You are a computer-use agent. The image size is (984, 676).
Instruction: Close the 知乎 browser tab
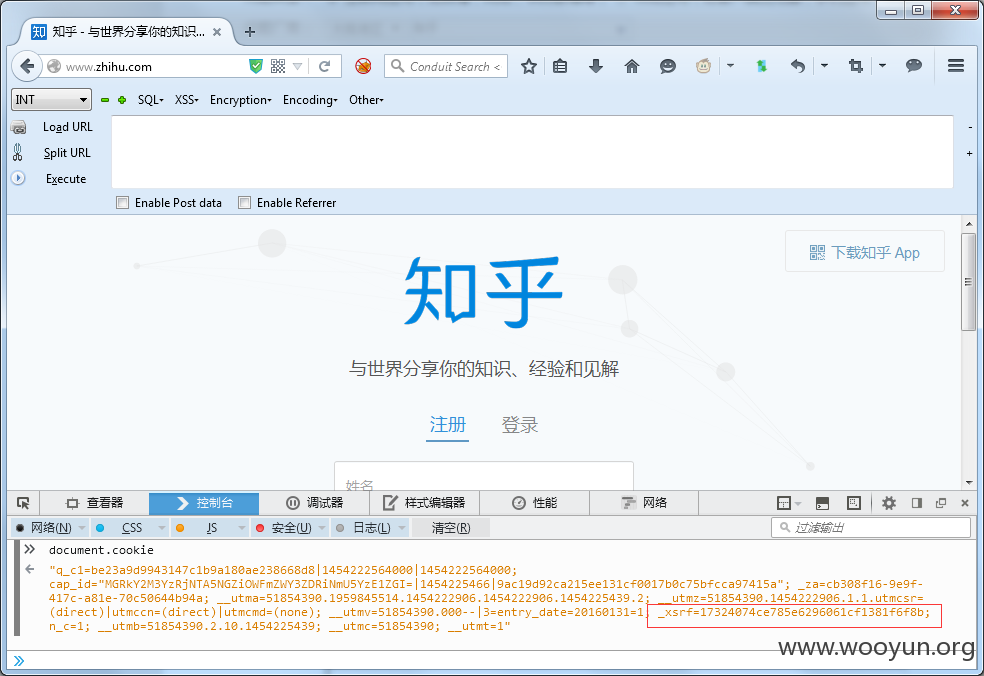pos(217,32)
